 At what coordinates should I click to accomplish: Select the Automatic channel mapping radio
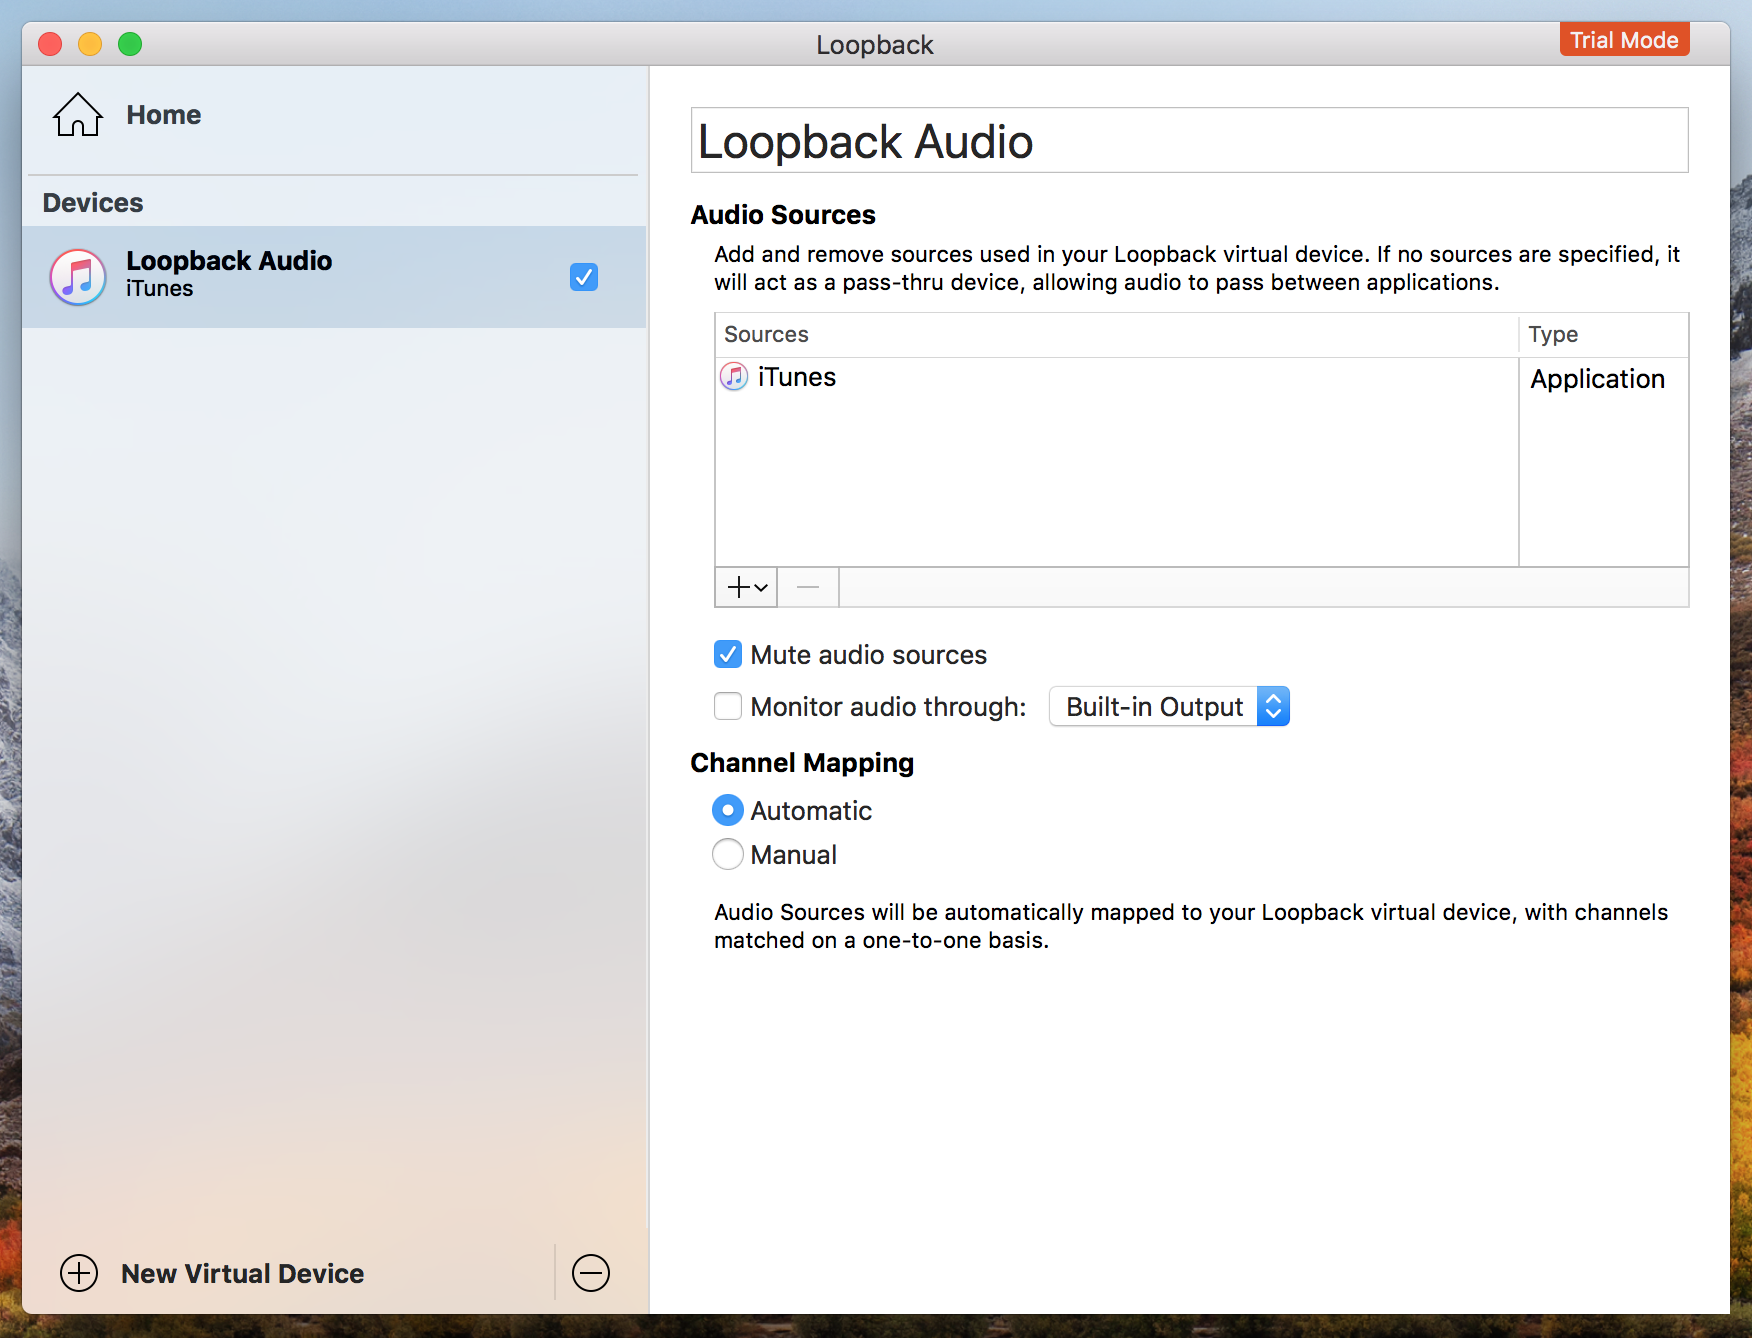[x=728, y=810]
